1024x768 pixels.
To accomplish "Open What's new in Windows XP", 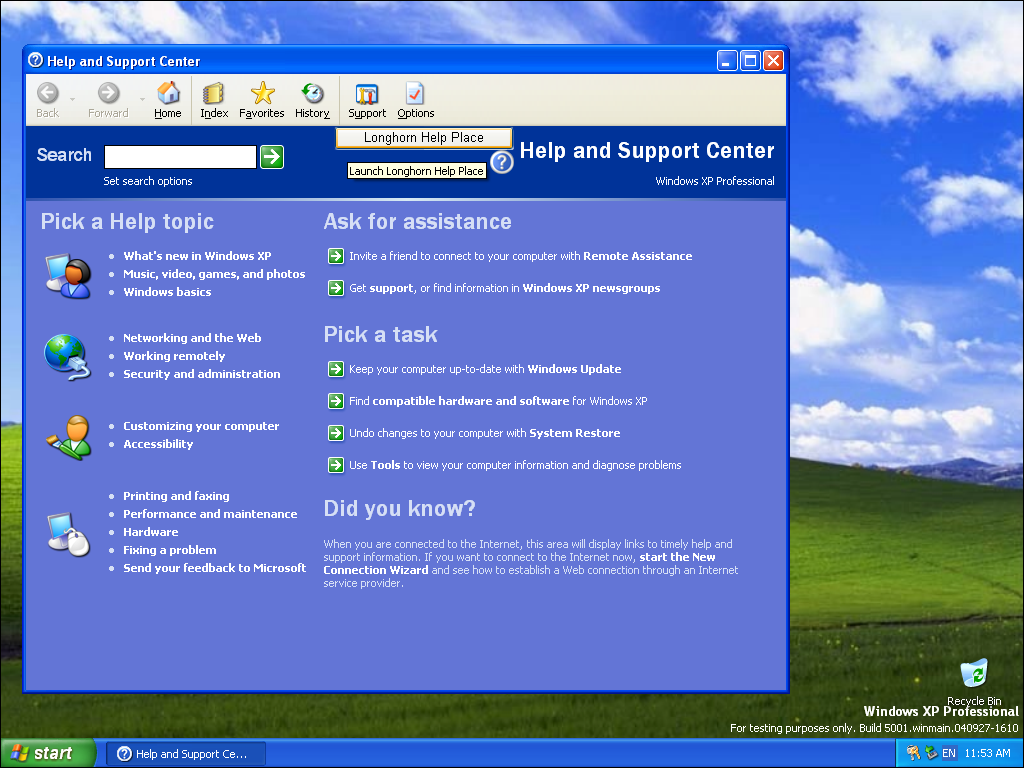I will 197,256.
